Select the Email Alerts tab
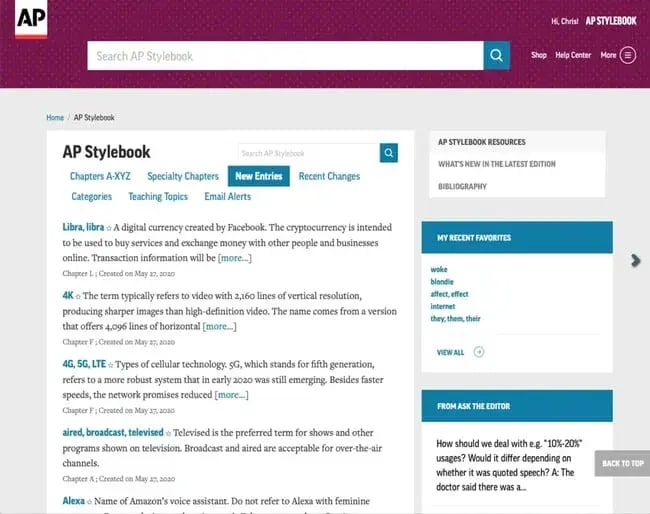This screenshot has width=650, height=514. 227,197
